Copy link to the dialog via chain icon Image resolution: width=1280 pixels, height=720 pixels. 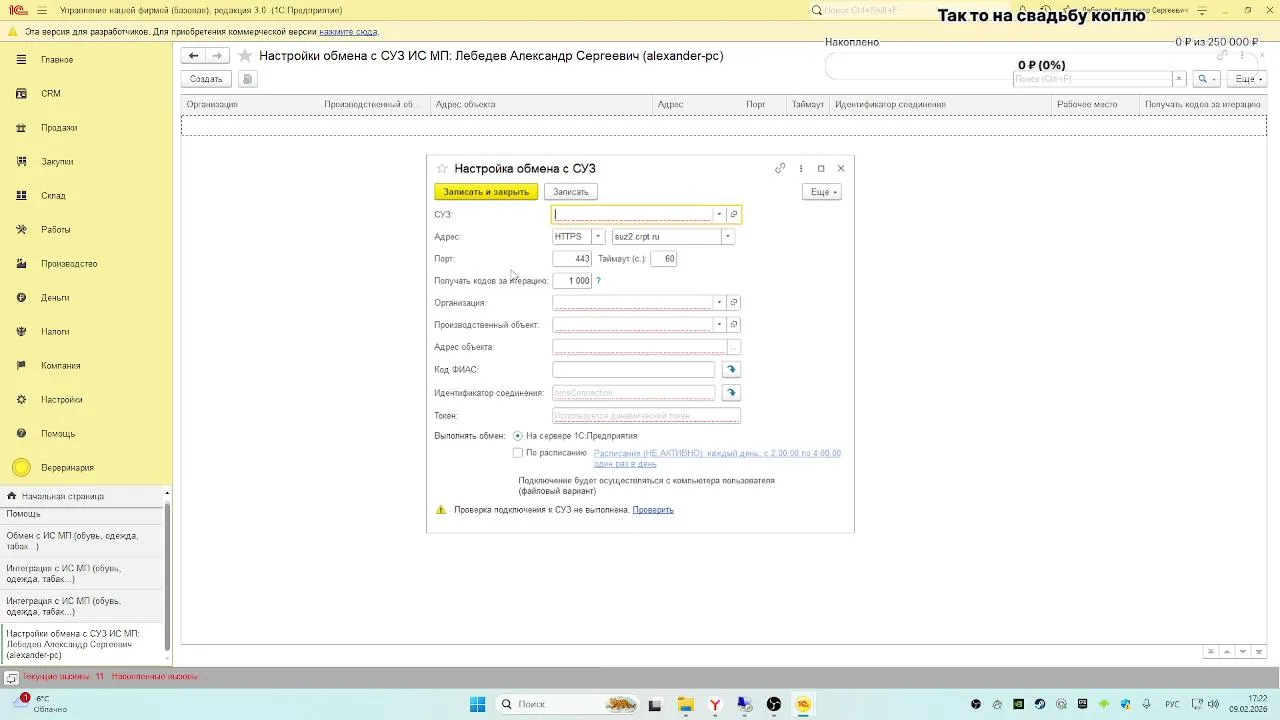pos(780,168)
